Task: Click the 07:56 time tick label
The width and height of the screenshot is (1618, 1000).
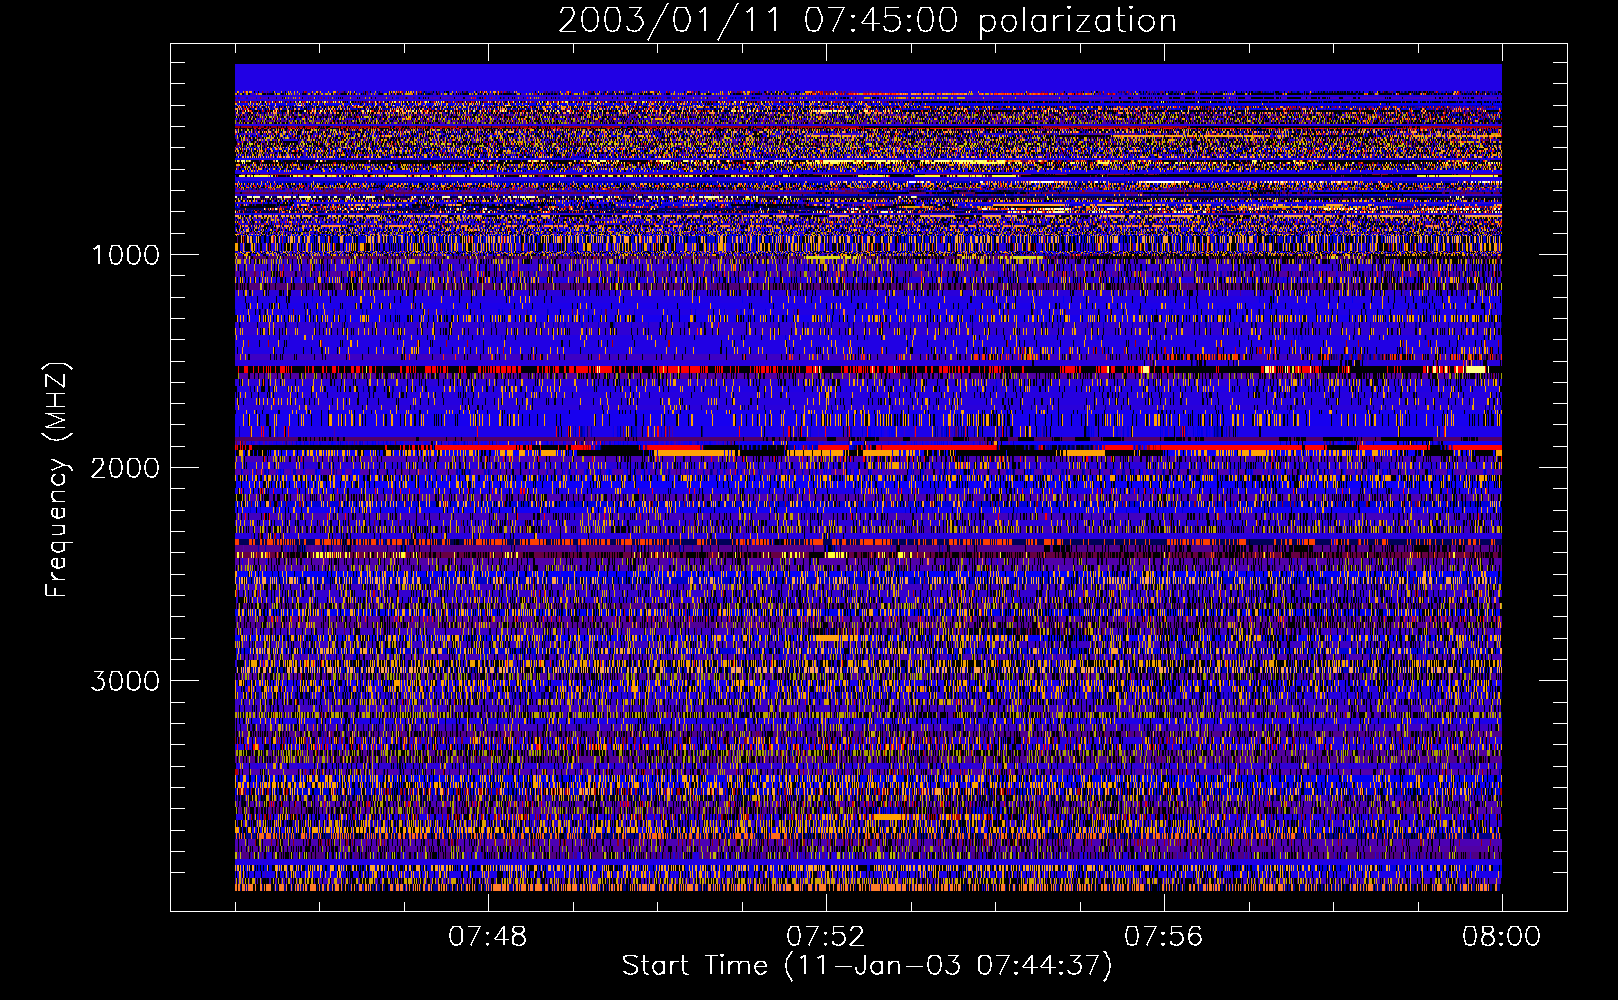Action: point(1163,937)
